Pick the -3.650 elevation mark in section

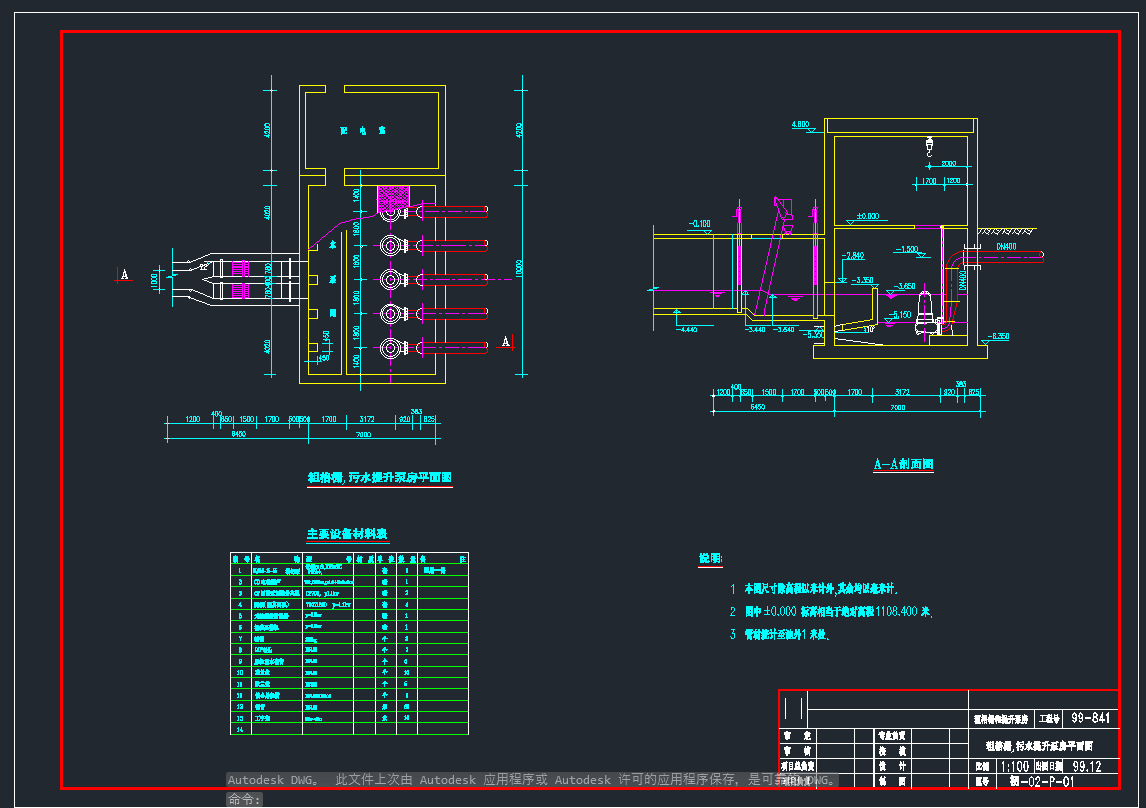pos(905,286)
